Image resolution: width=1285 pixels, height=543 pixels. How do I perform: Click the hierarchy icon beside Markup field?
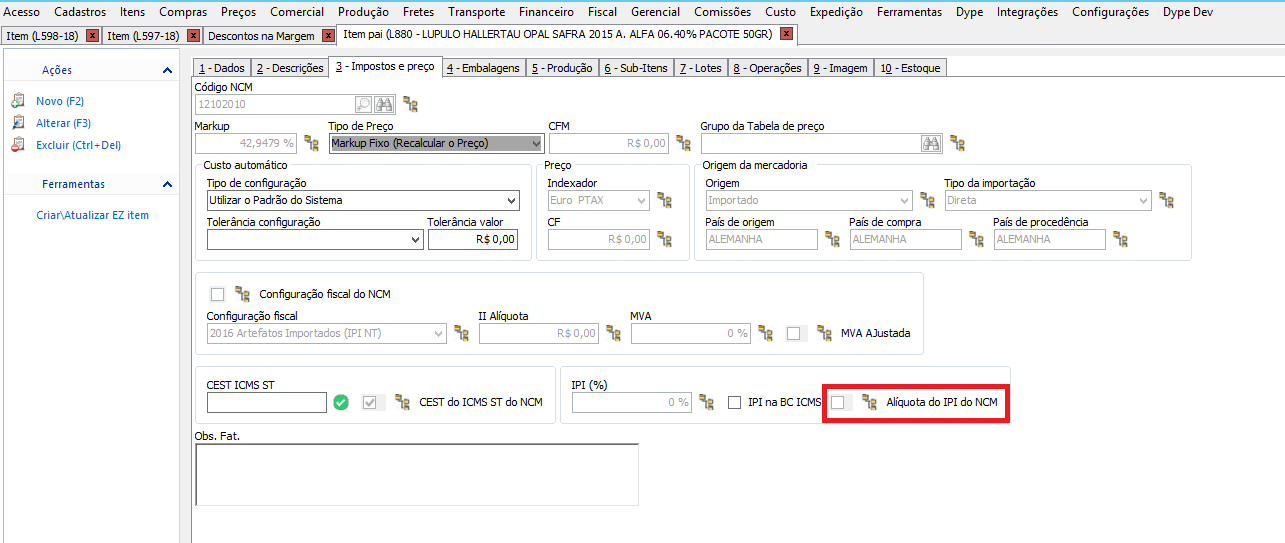[x=311, y=143]
